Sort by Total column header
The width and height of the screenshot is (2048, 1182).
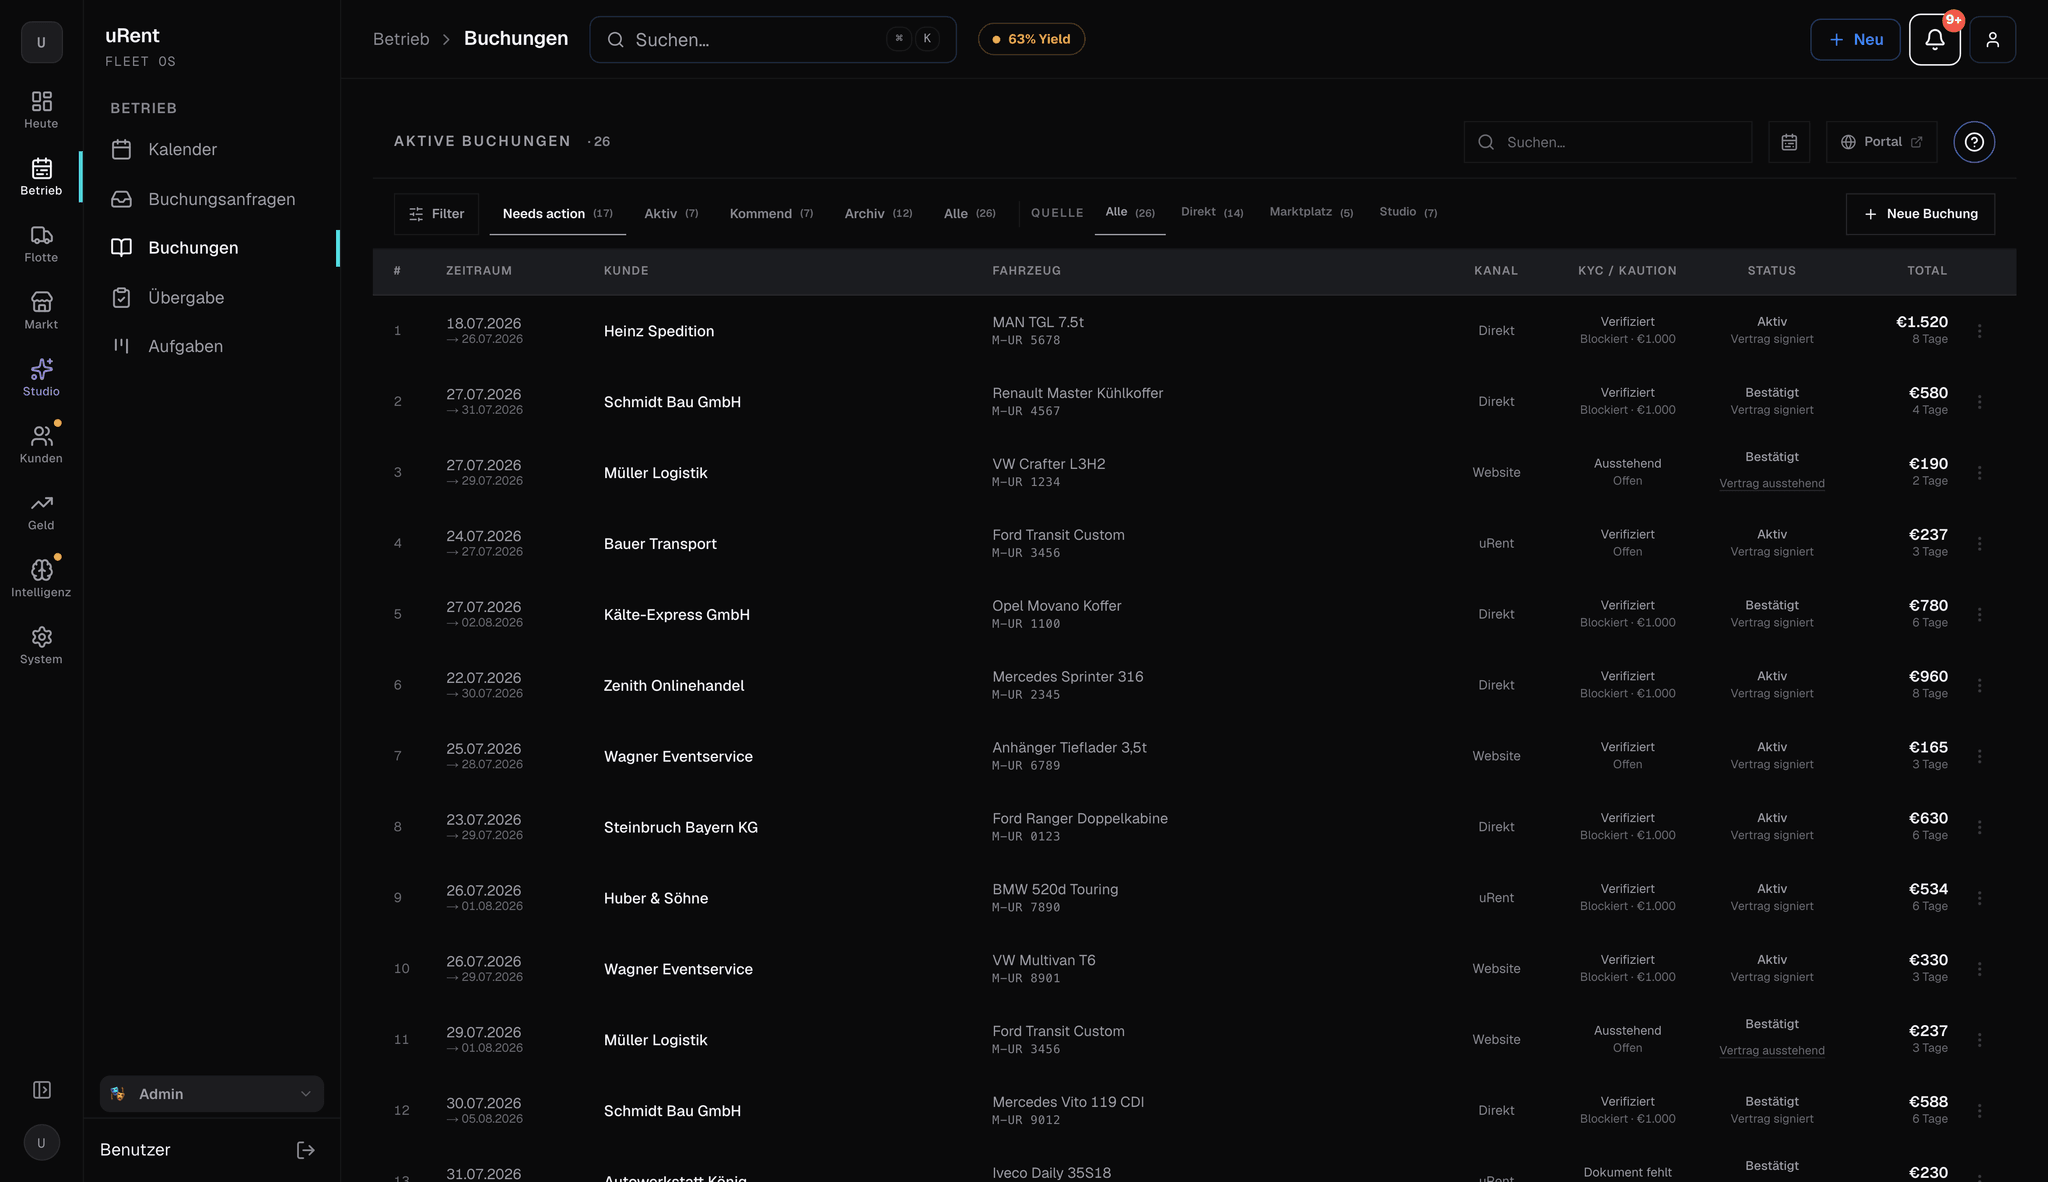point(1927,271)
